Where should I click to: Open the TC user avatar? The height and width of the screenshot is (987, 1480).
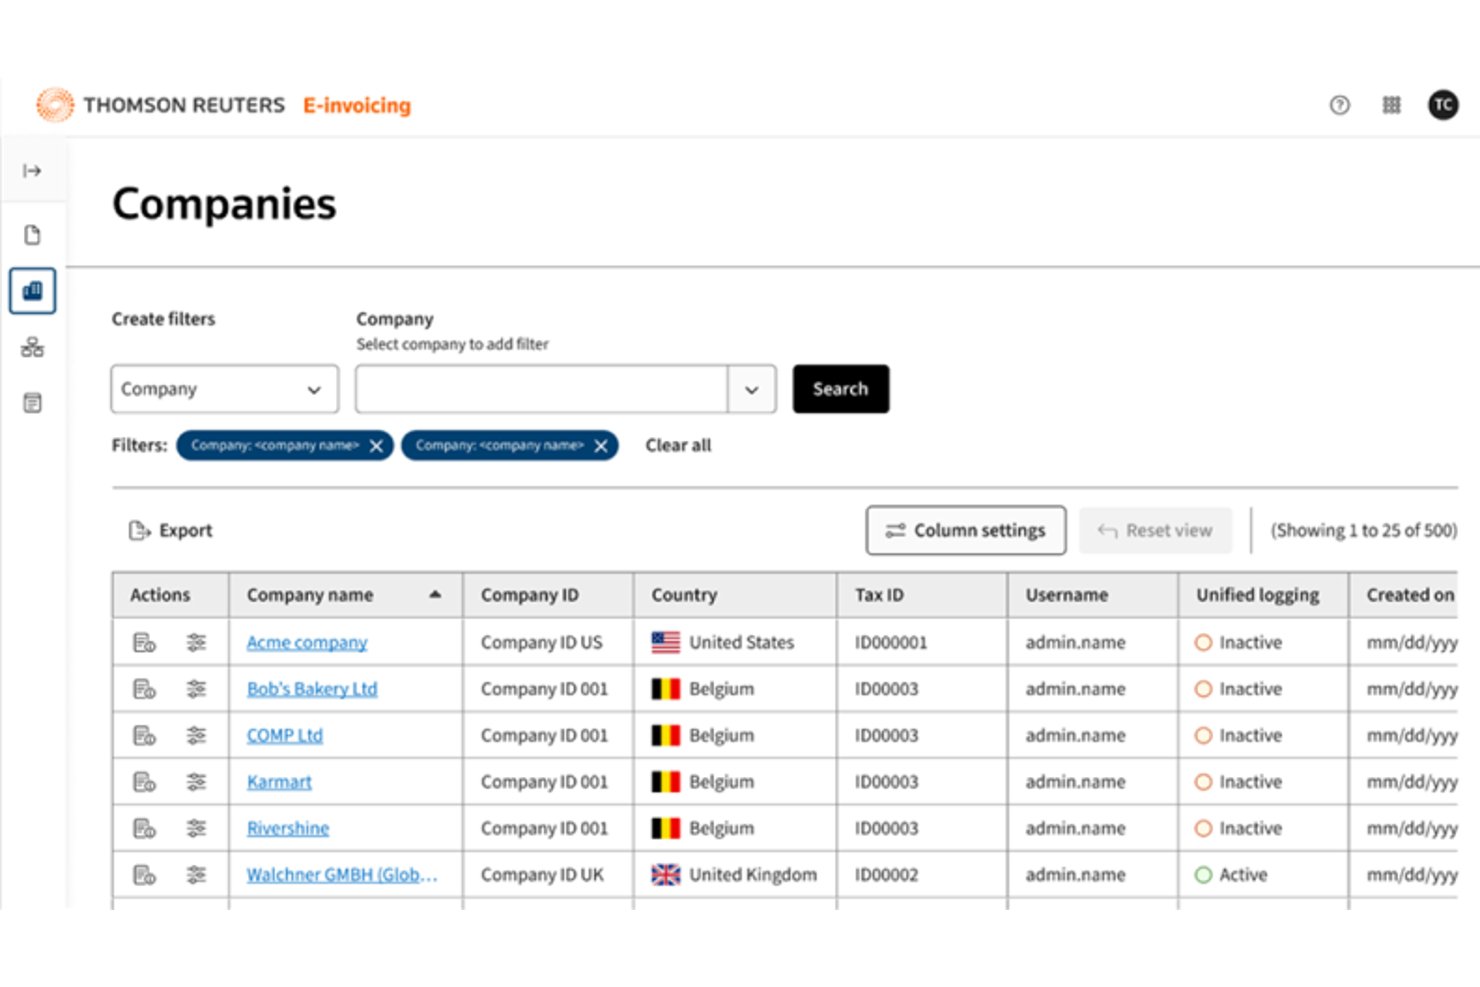1443,105
